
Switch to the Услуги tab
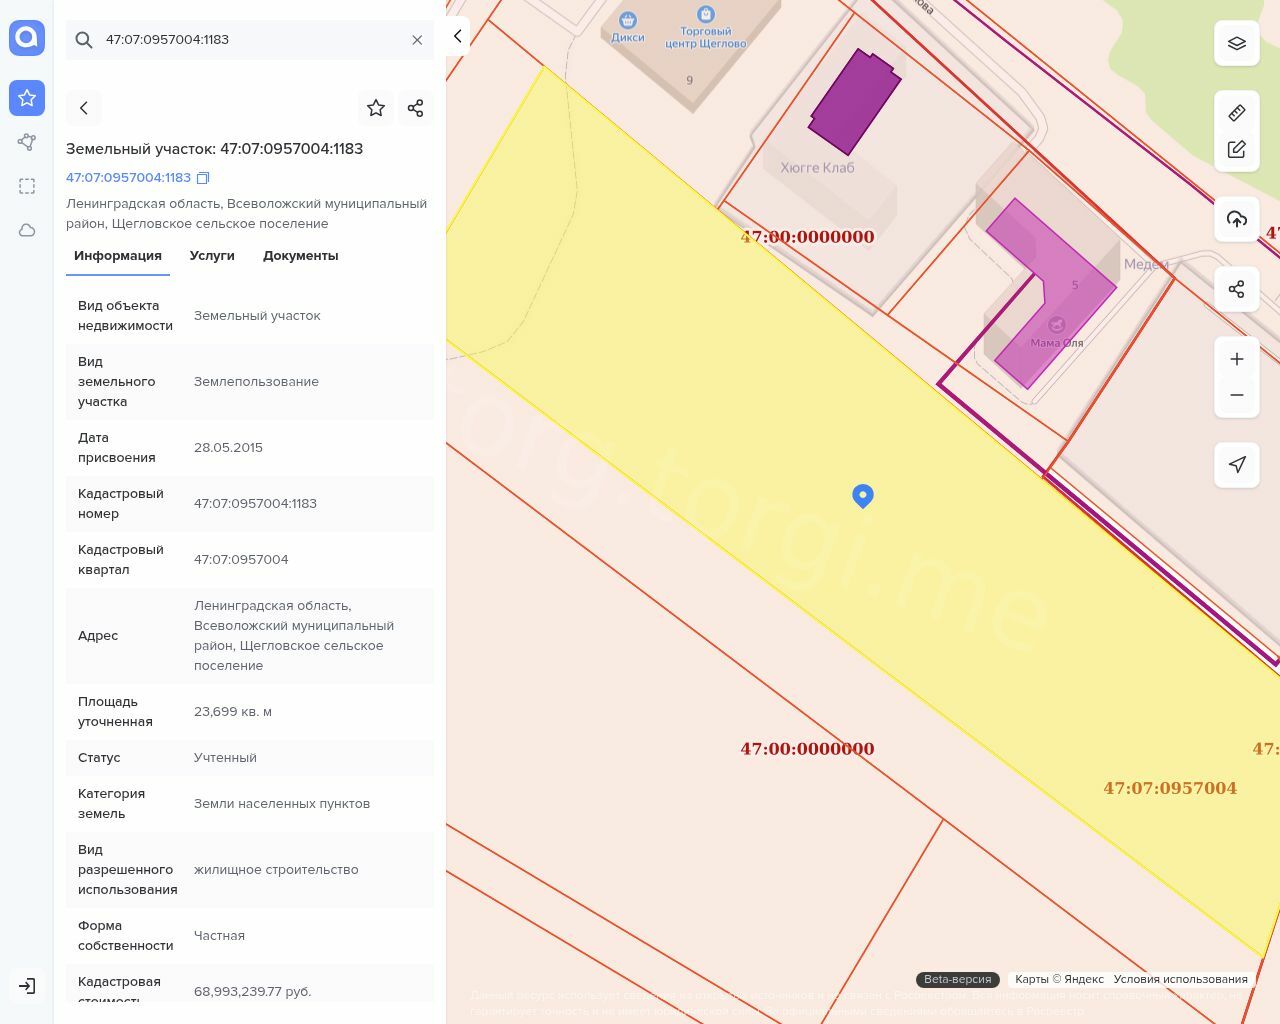212,256
